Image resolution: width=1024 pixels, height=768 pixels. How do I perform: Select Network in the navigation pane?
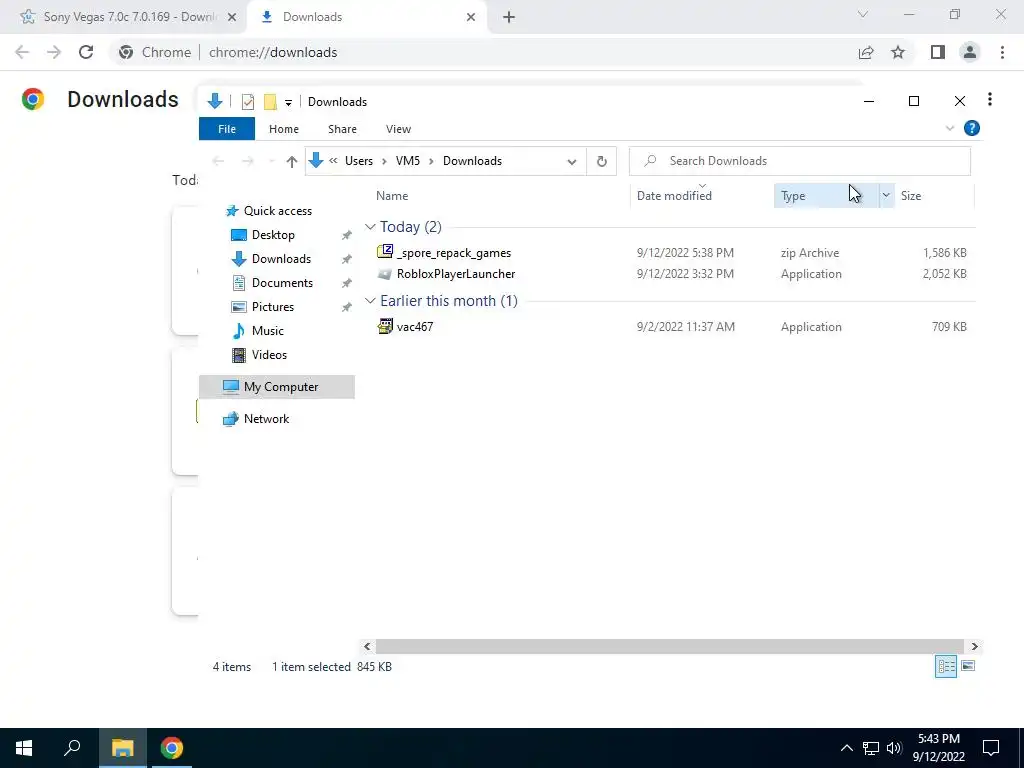[x=266, y=419]
